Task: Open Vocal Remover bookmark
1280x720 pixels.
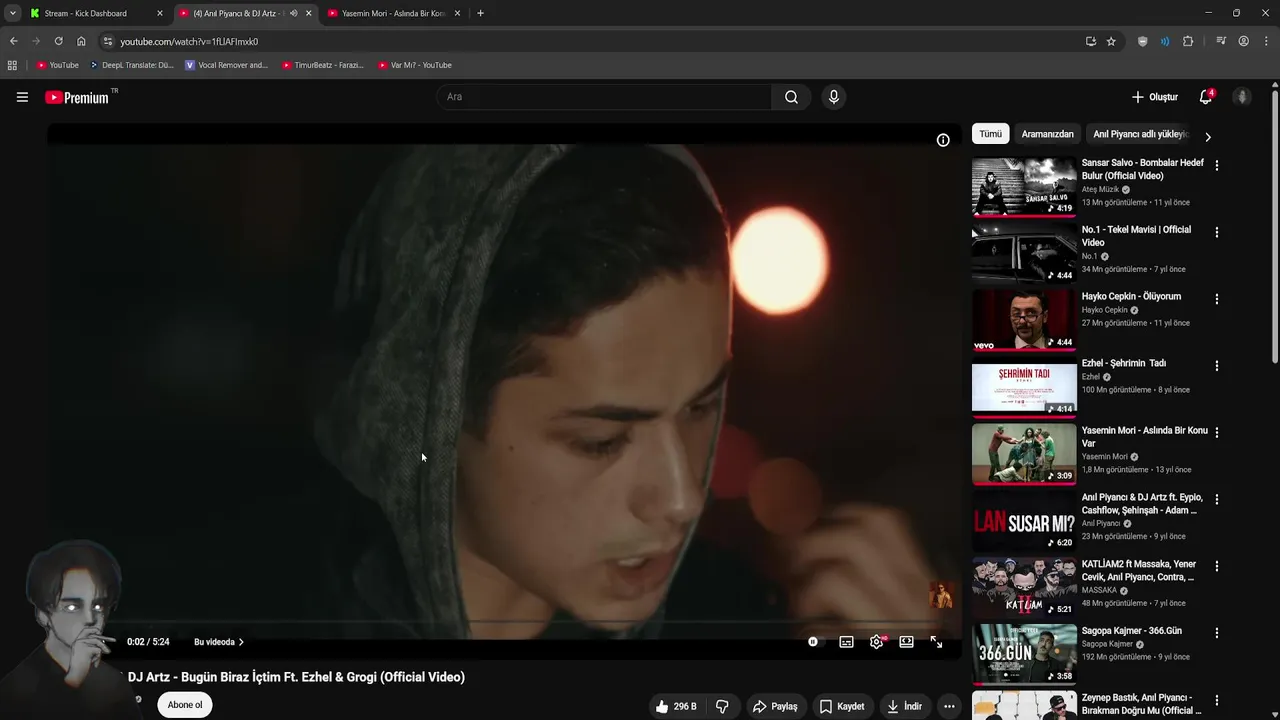Action: [227, 65]
